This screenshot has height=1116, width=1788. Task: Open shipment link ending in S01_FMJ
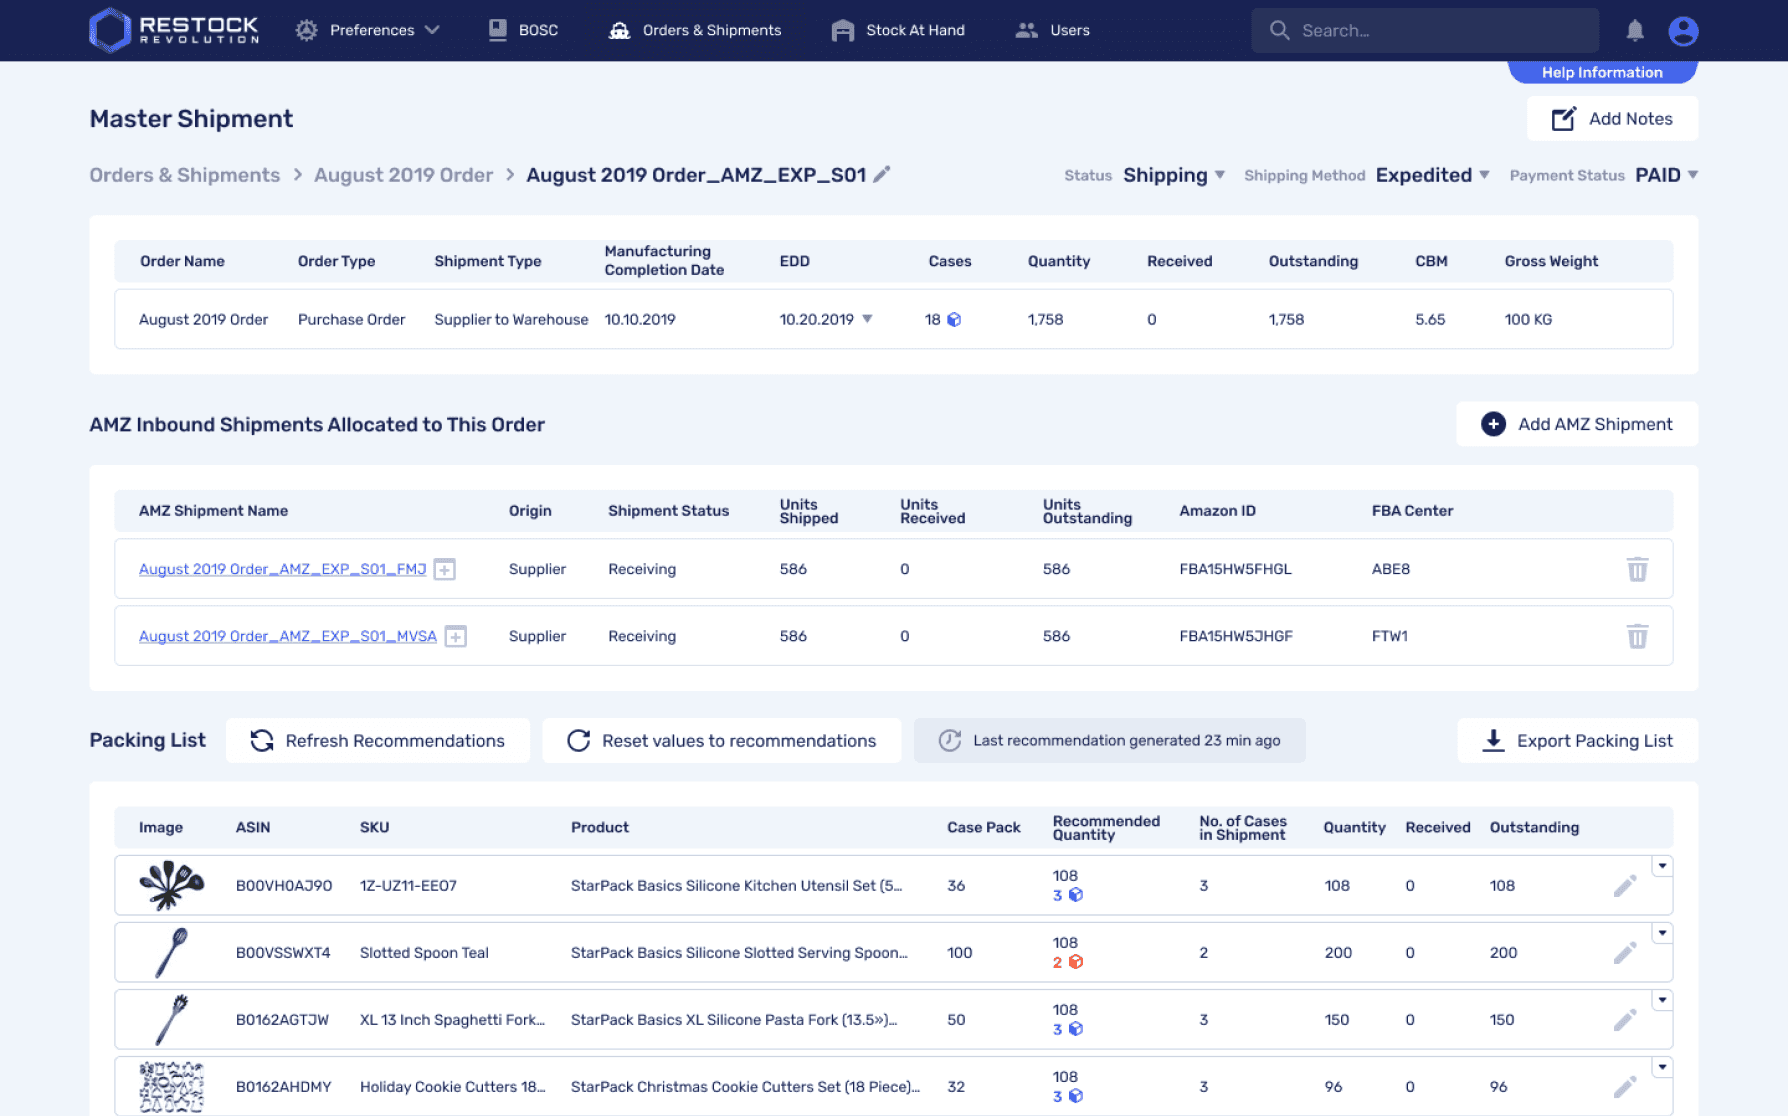tap(282, 569)
